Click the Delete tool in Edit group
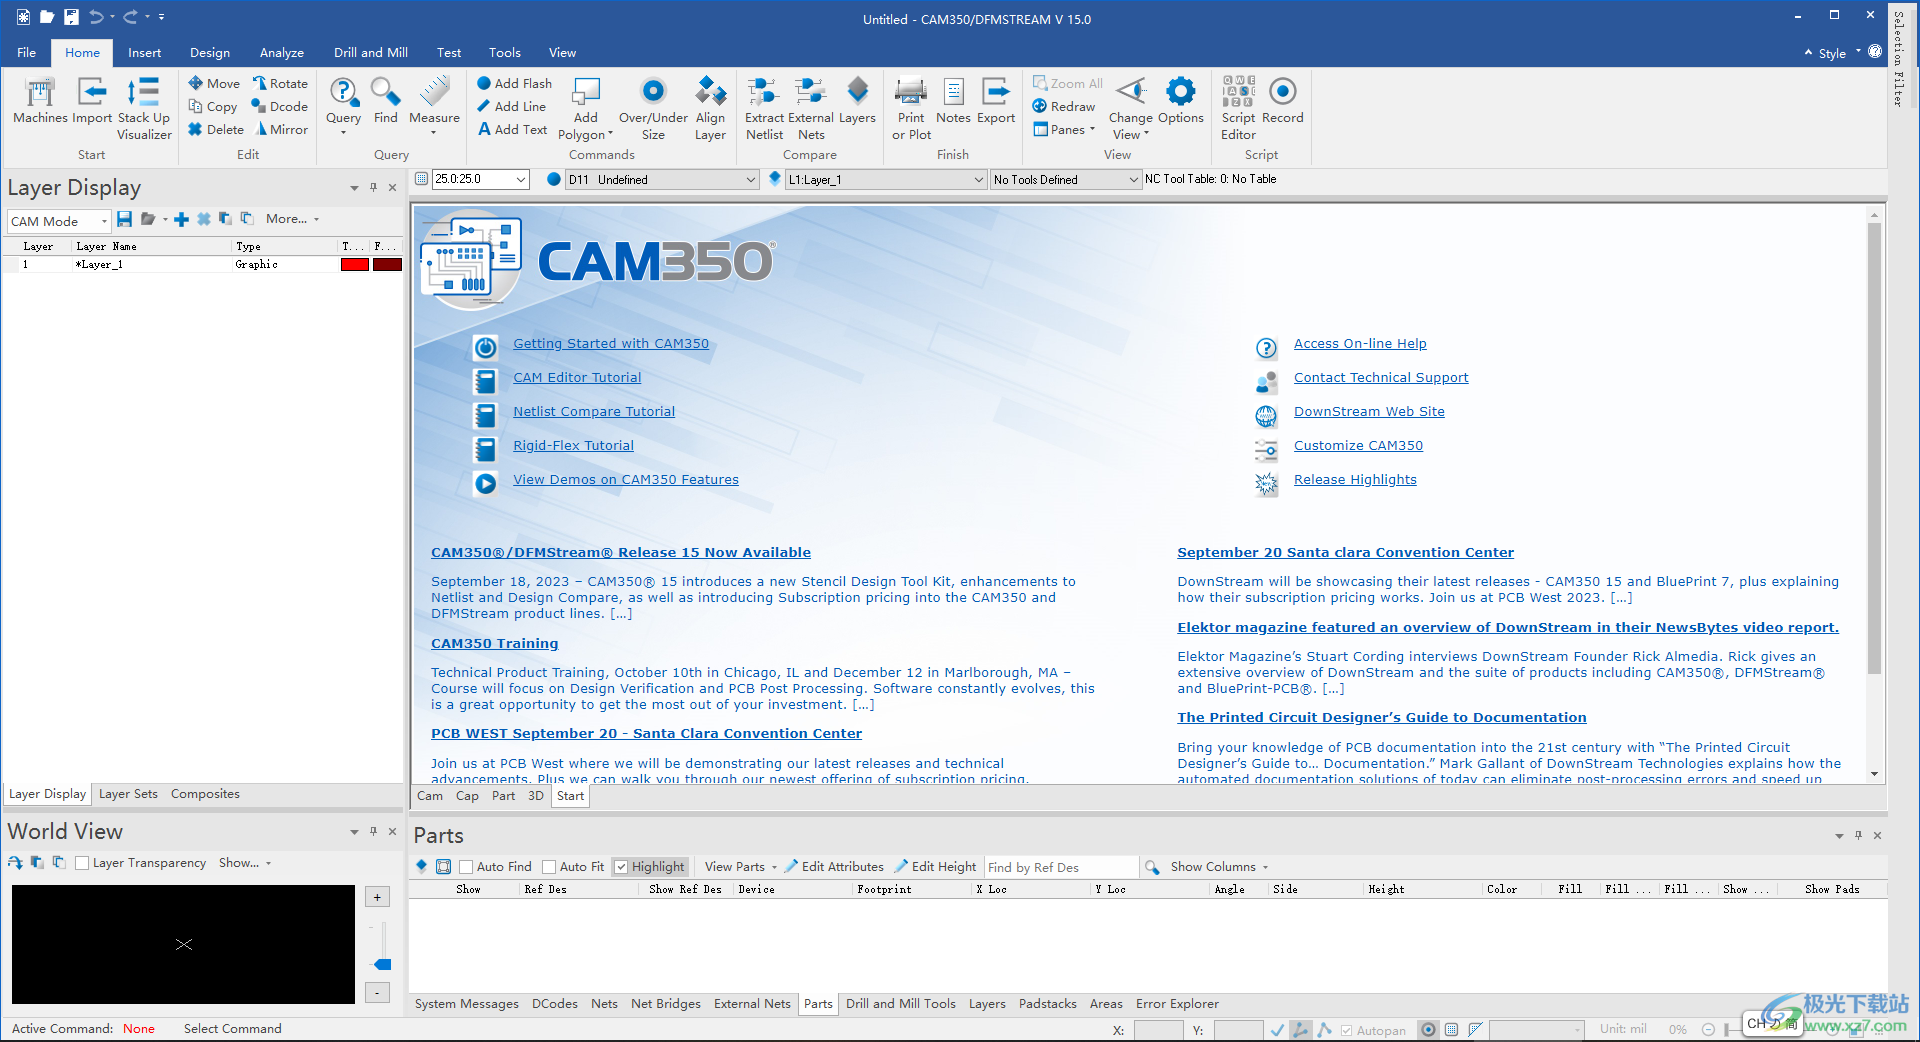 (216, 130)
